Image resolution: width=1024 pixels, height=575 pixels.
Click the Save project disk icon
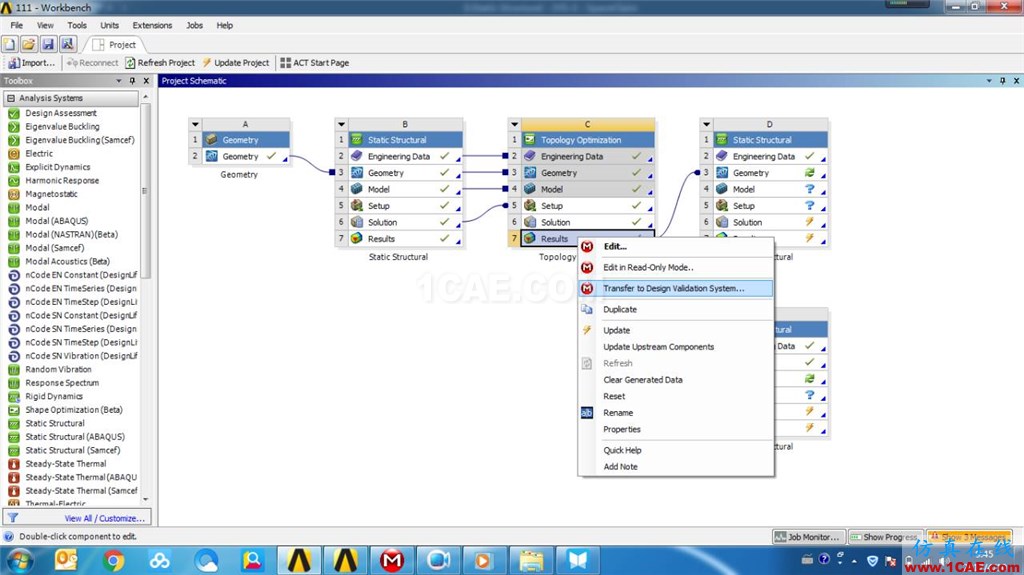48,44
